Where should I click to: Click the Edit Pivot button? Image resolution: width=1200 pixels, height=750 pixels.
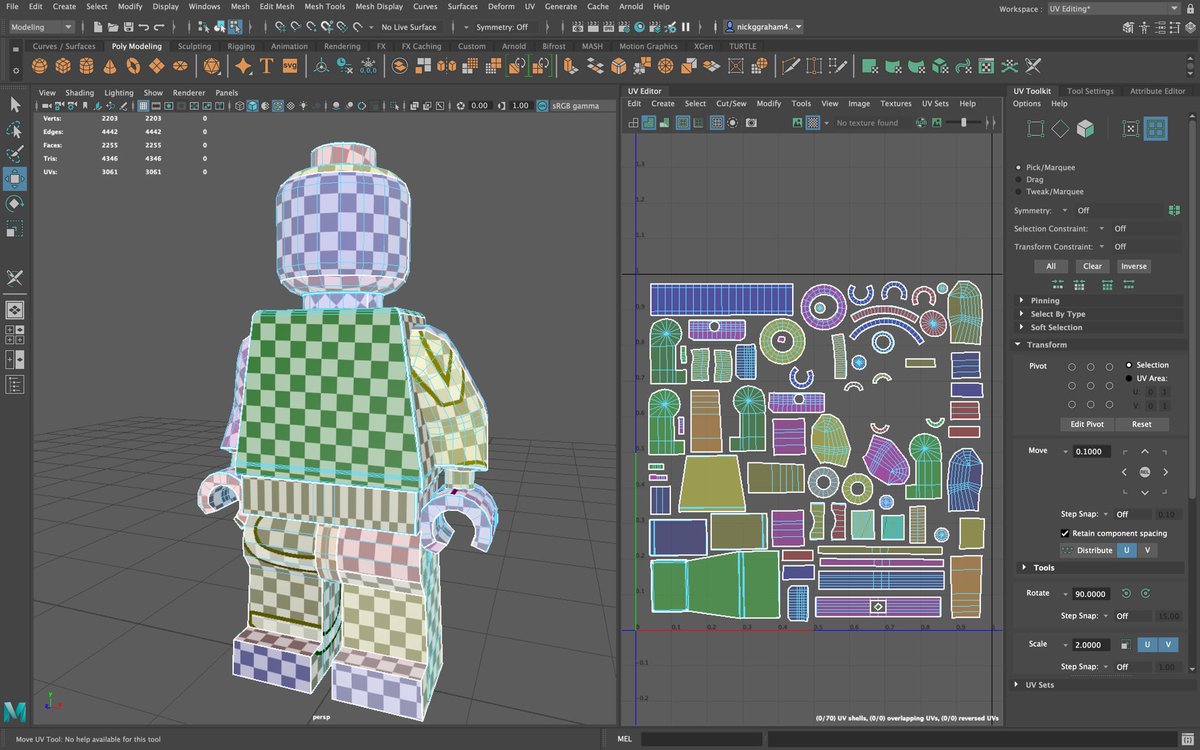[x=1087, y=424]
